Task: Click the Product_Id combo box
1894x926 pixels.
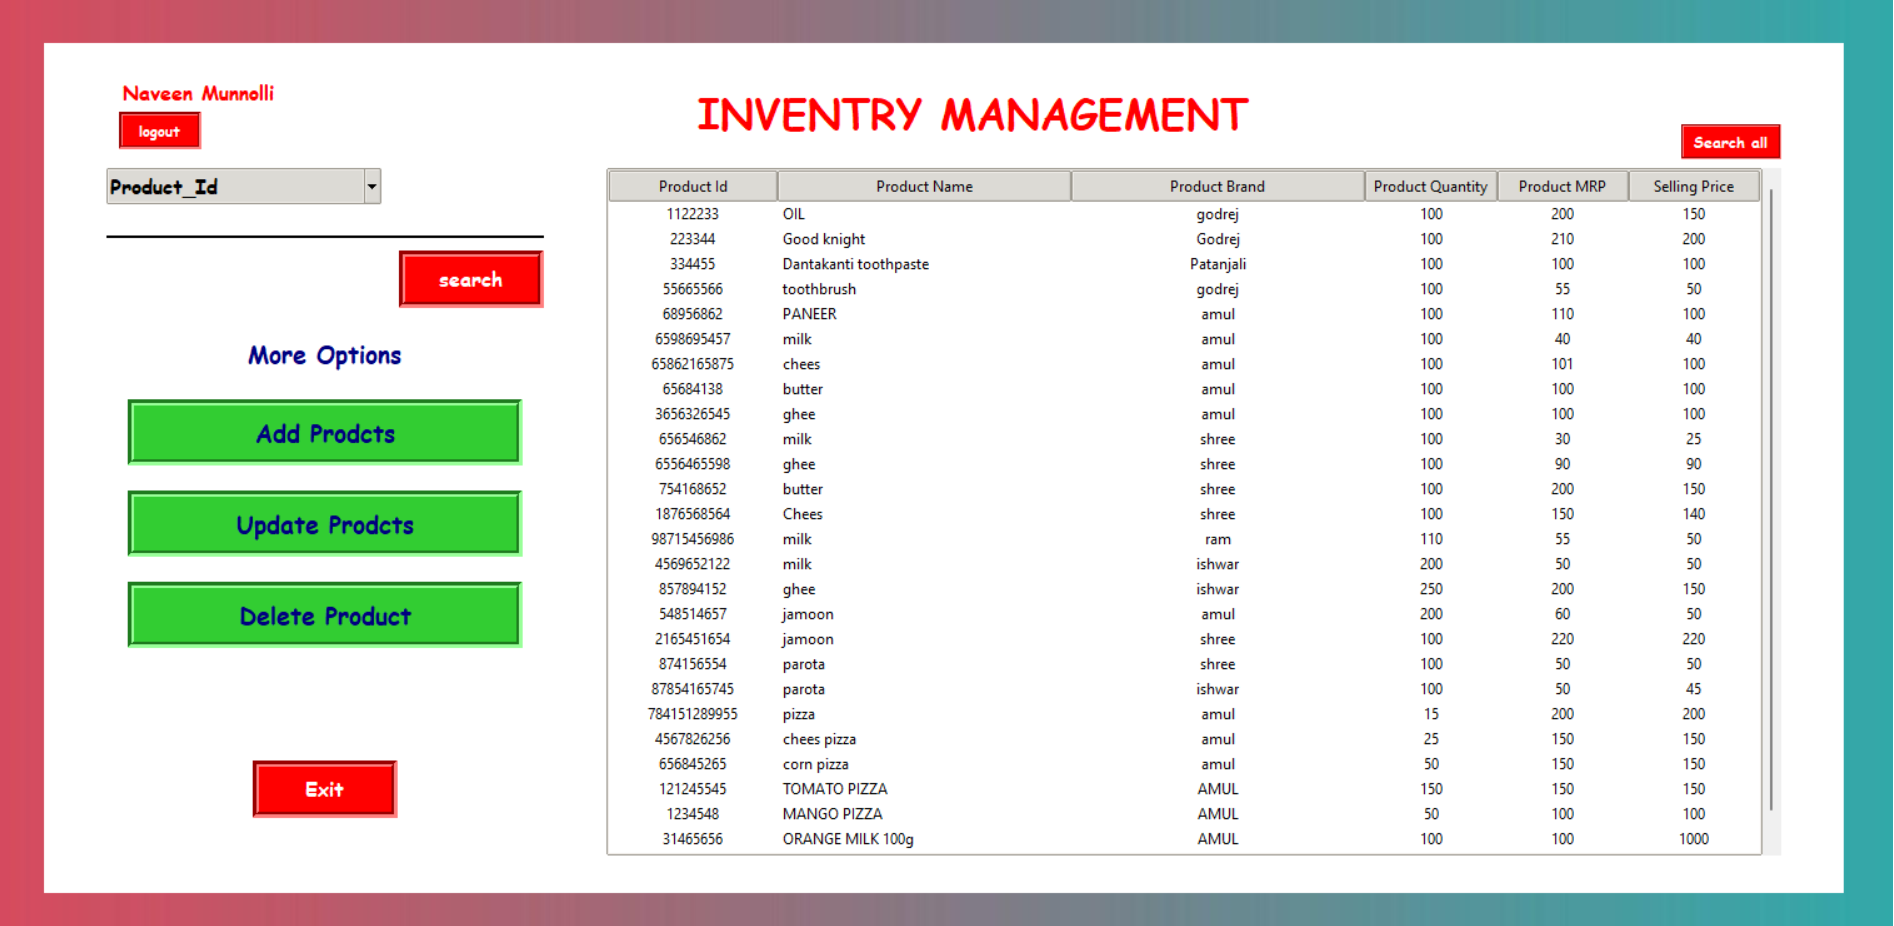Action: coord(243,186)
